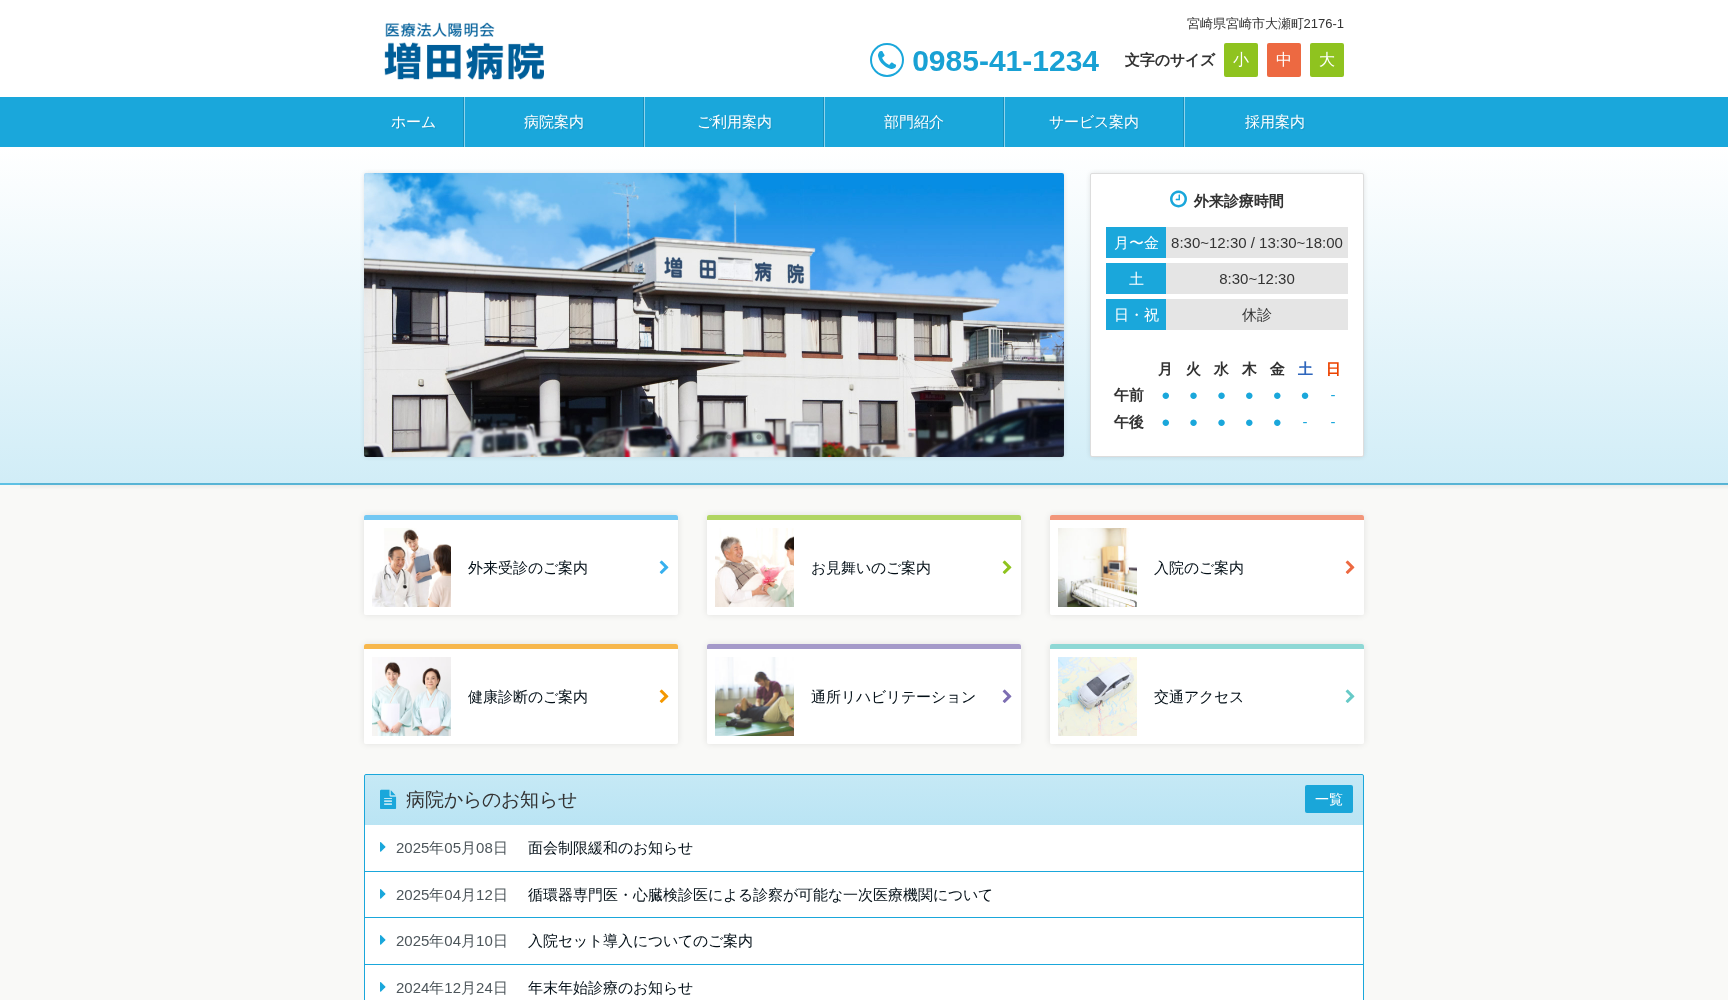Screen dimensions: 1728x1000
Task: Open 通所リハビリテーション via its chevron arrow
Action: point(1005,697)
